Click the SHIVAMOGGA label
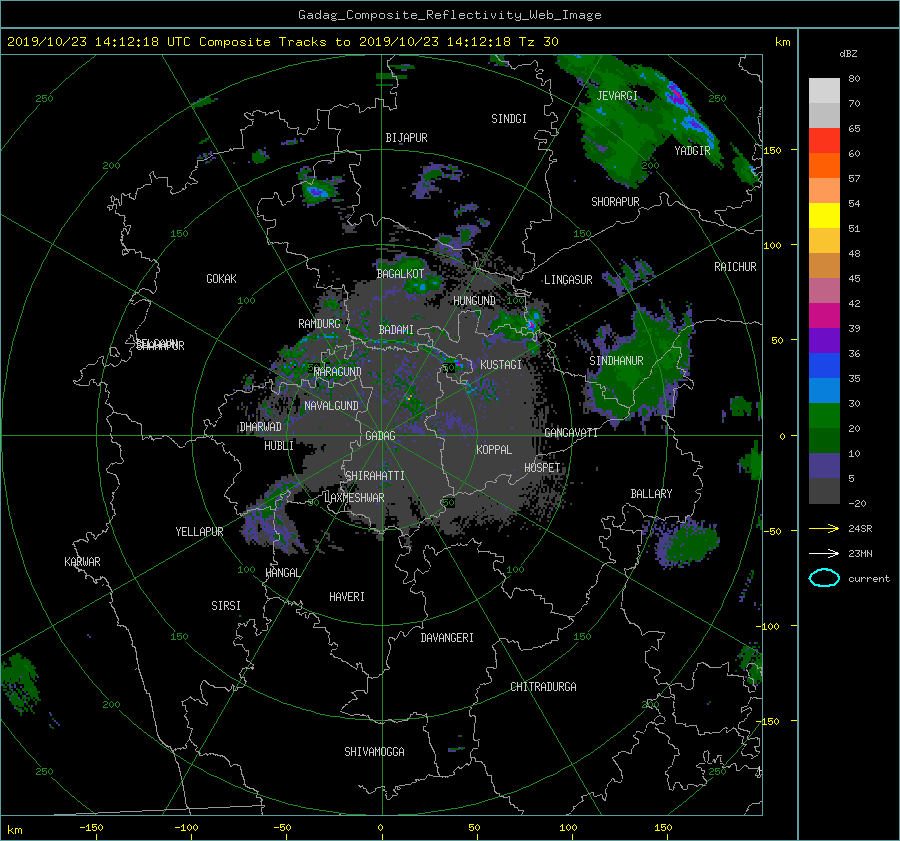This screenshot has width=900, height=841. point(374,751)
